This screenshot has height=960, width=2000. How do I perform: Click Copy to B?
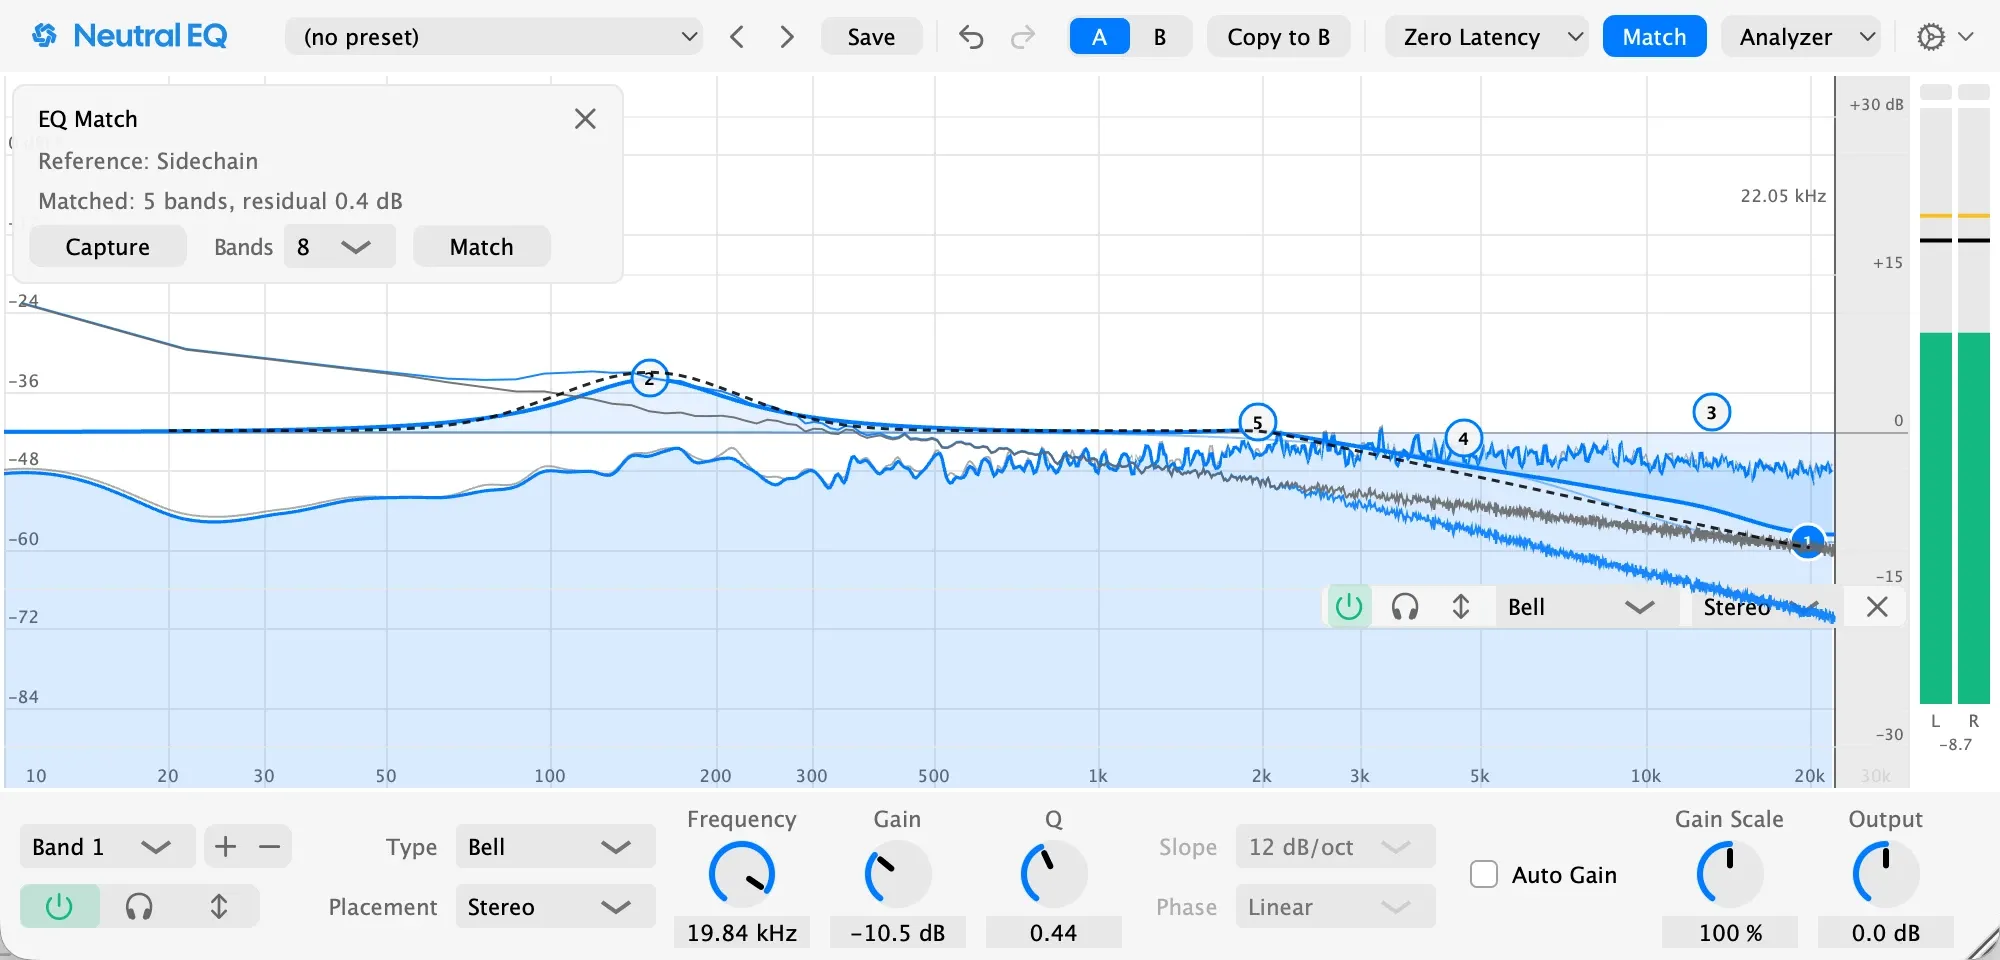pyautogui.click(x=1278, y=37)
